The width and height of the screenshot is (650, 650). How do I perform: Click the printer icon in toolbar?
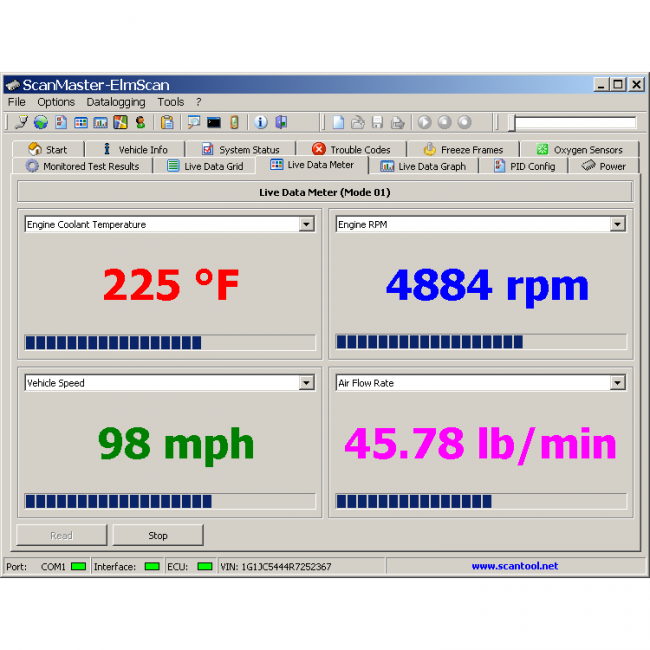tap(397, 123)
